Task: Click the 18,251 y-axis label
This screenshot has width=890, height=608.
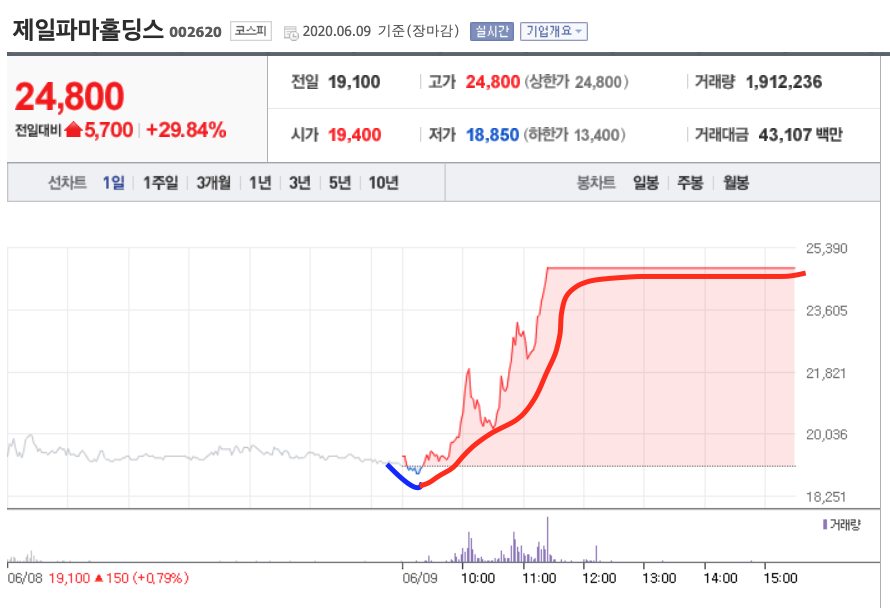Action: coord(826,497)
